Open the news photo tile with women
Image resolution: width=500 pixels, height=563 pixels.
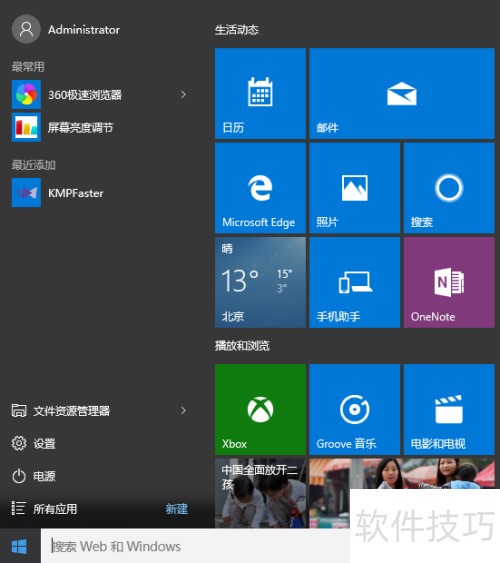click(402, 474)
